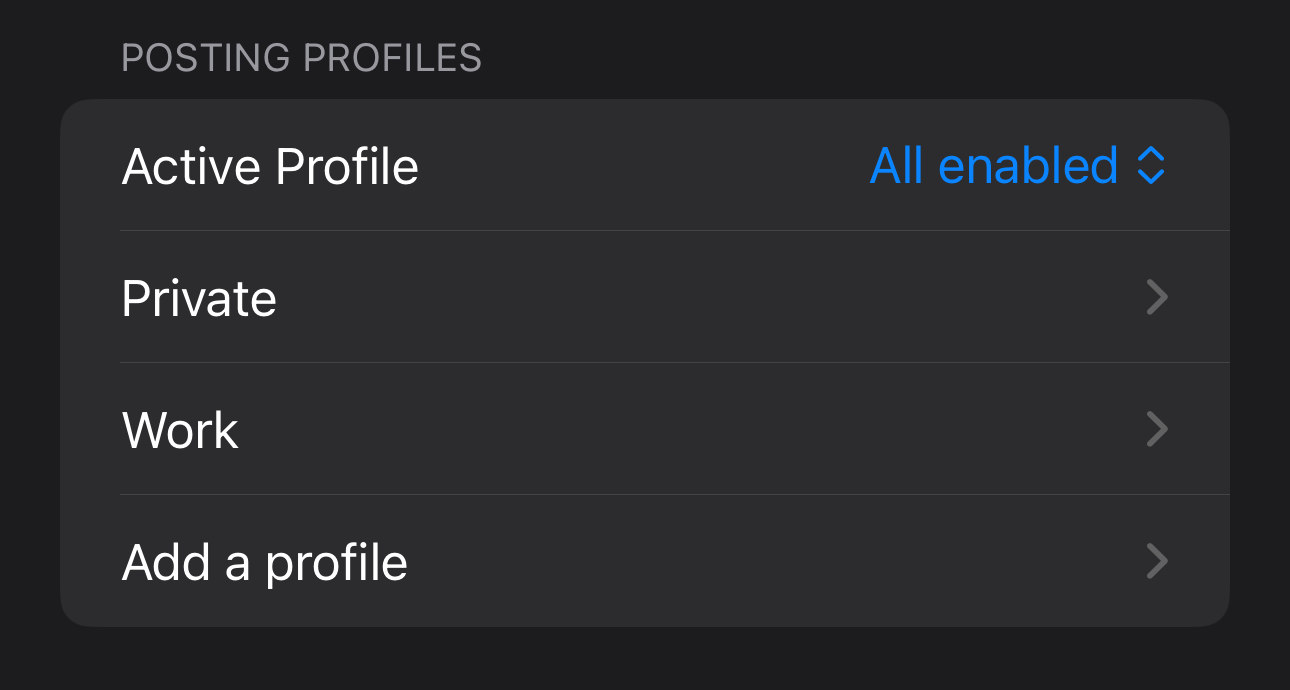Click the Private profile name text

[199, 298]
